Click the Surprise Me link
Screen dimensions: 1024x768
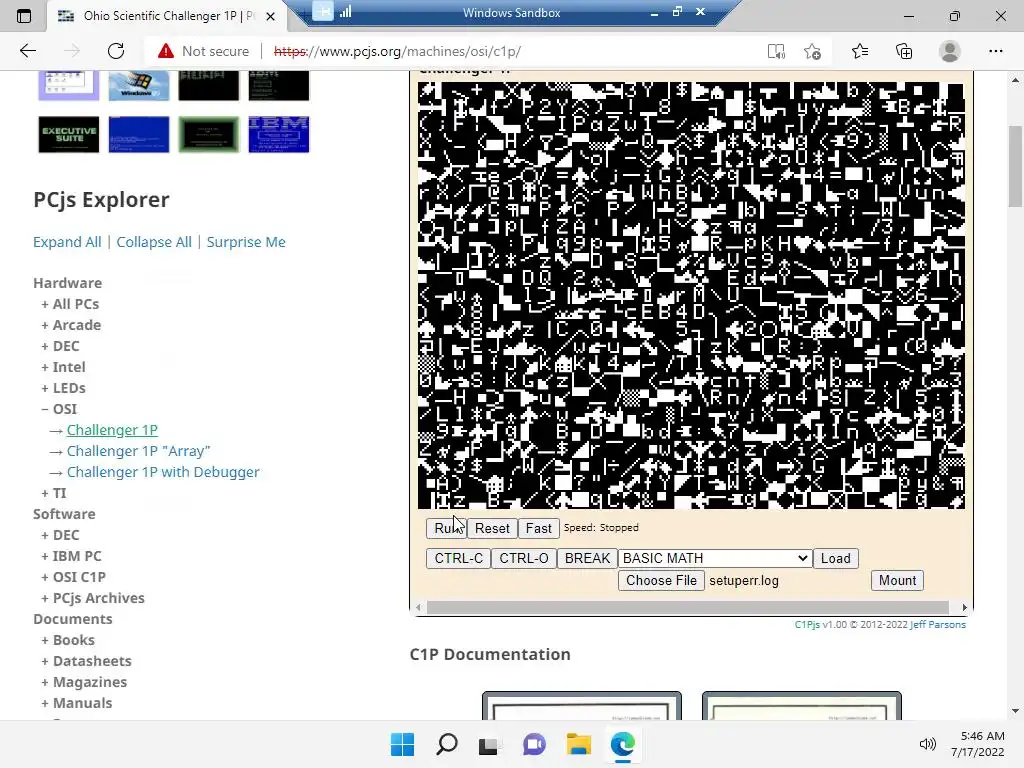click(246, 242)
